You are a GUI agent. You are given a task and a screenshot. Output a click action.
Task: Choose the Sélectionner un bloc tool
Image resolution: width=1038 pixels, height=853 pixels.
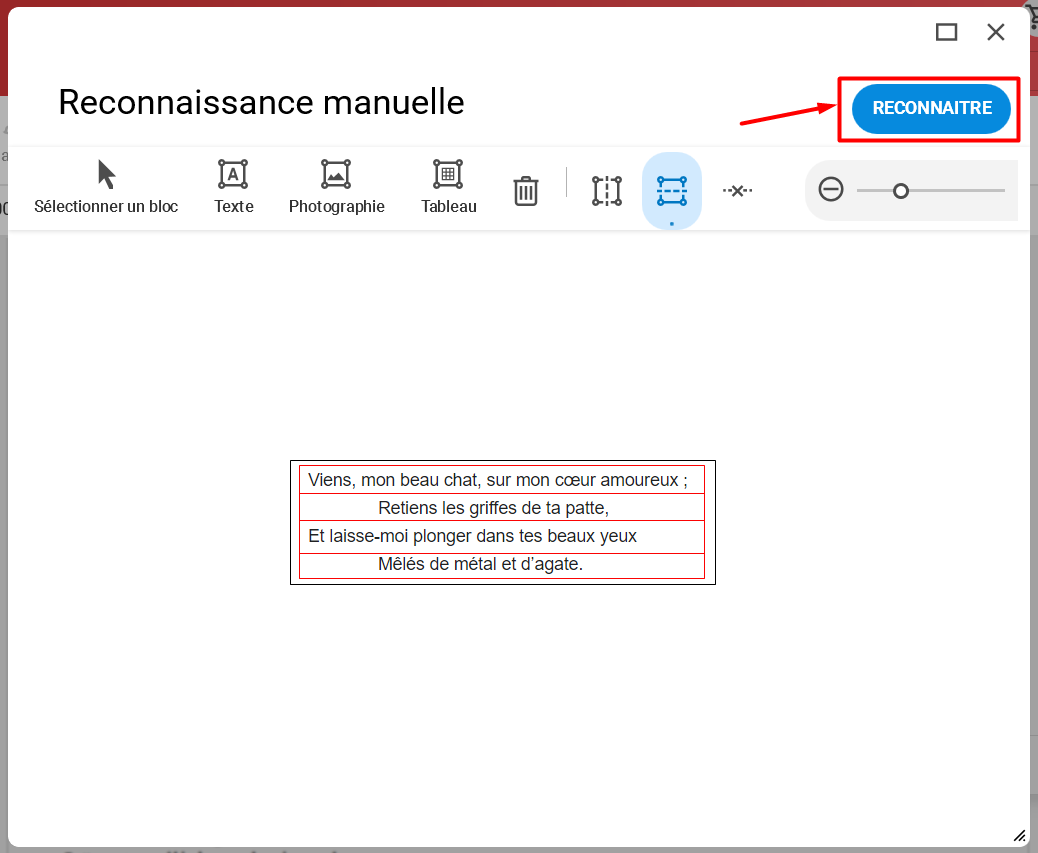point(106,188)
